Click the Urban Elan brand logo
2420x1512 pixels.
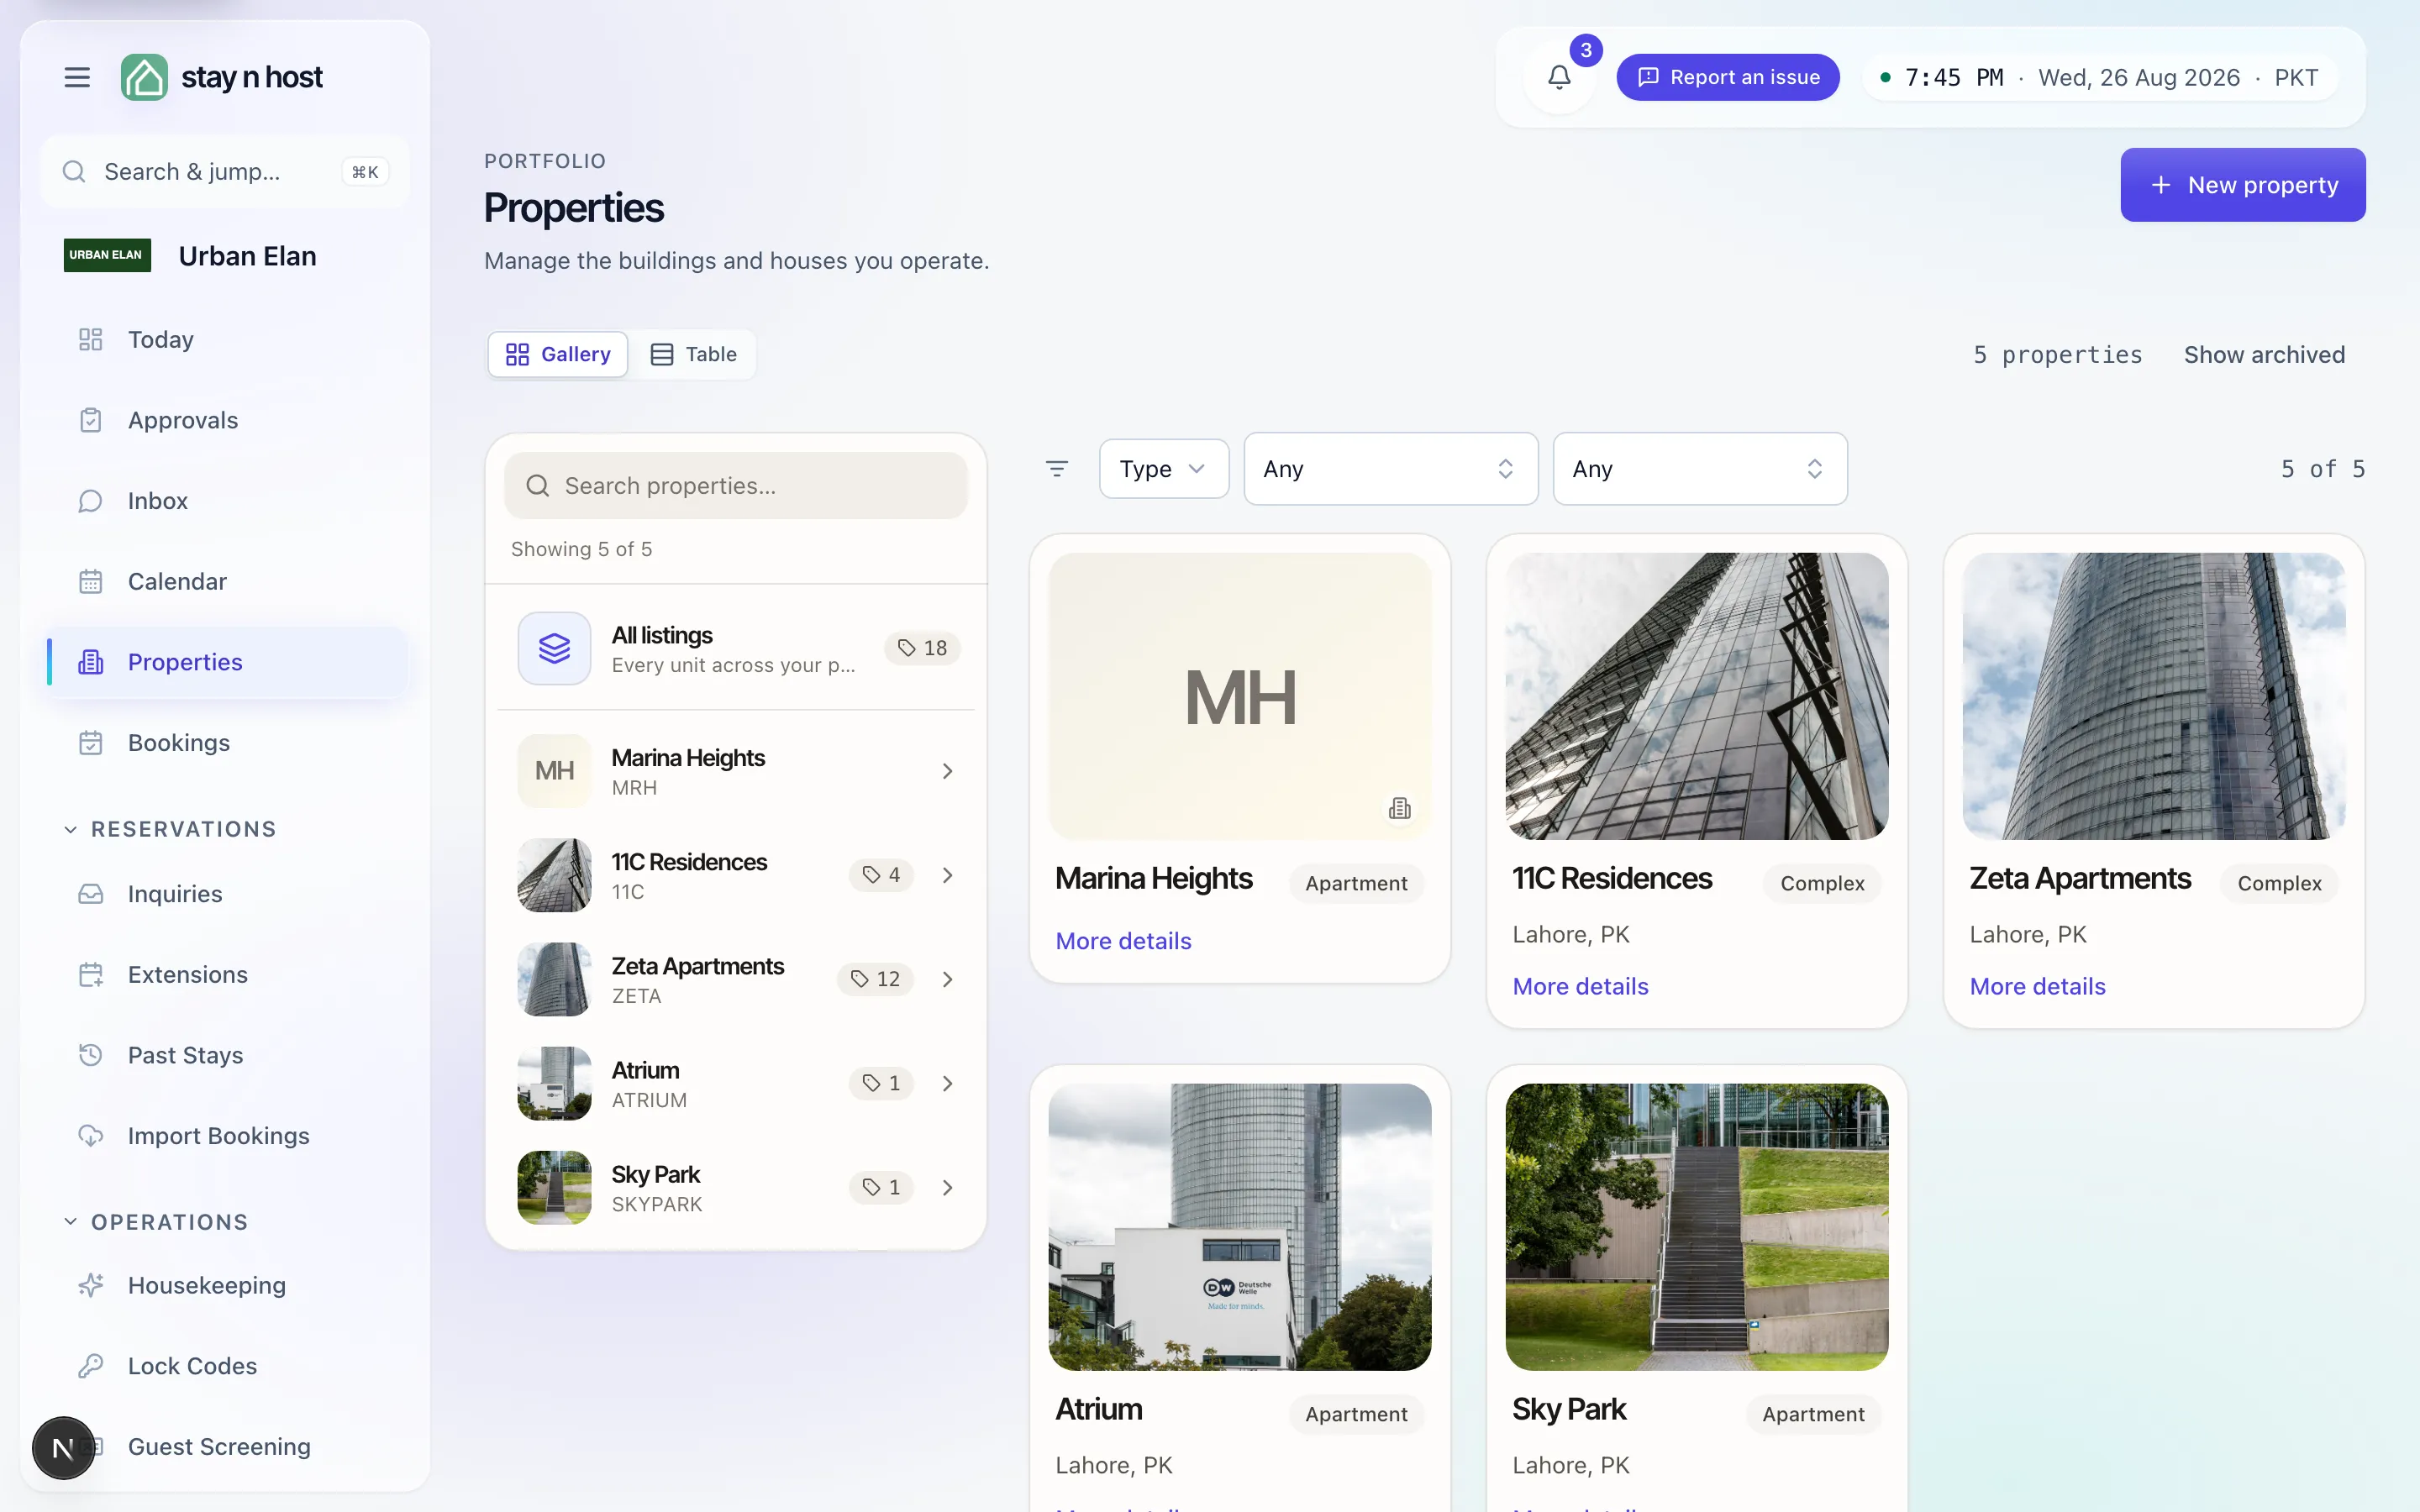[107, 255]
